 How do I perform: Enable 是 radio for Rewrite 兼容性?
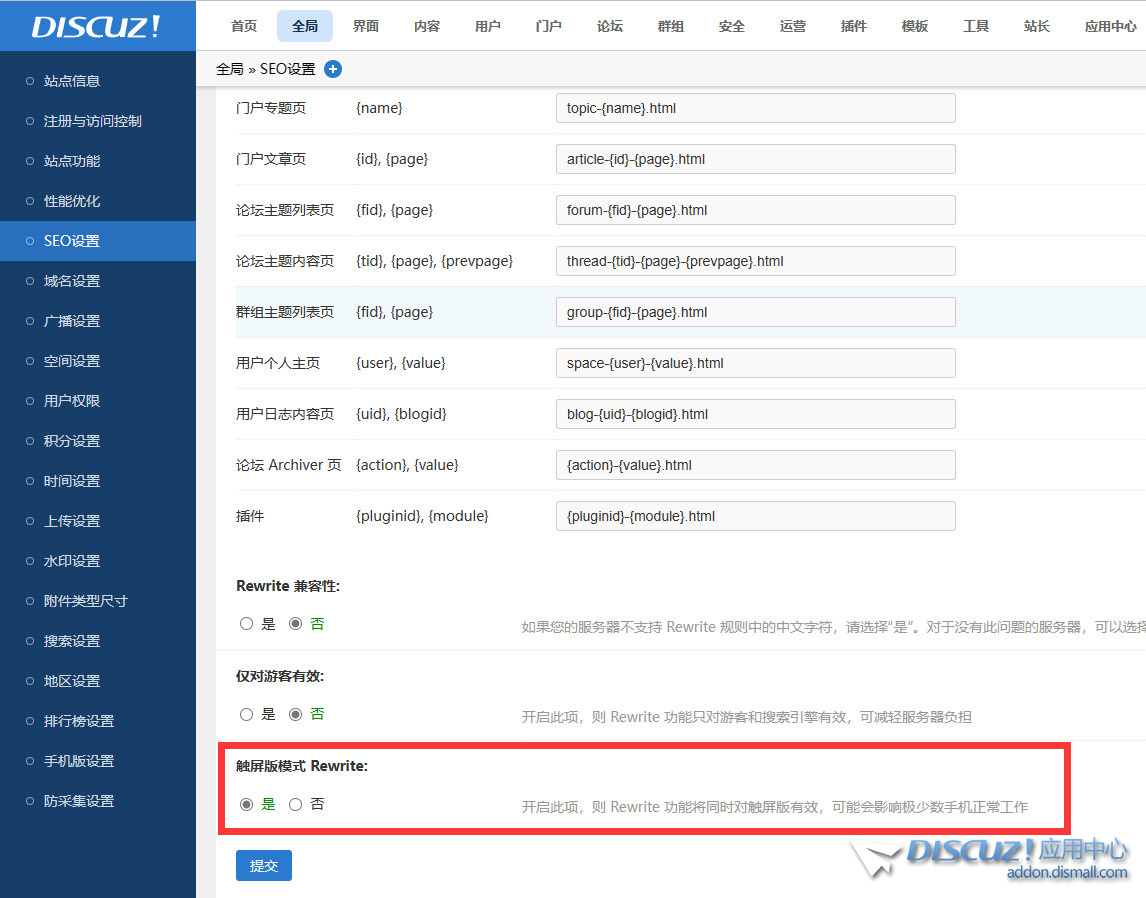(x=246, y=623)
